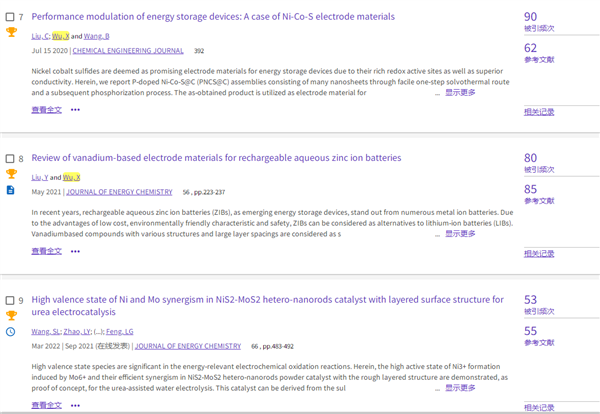Click the trophy icon on record 9

[11, 315]
